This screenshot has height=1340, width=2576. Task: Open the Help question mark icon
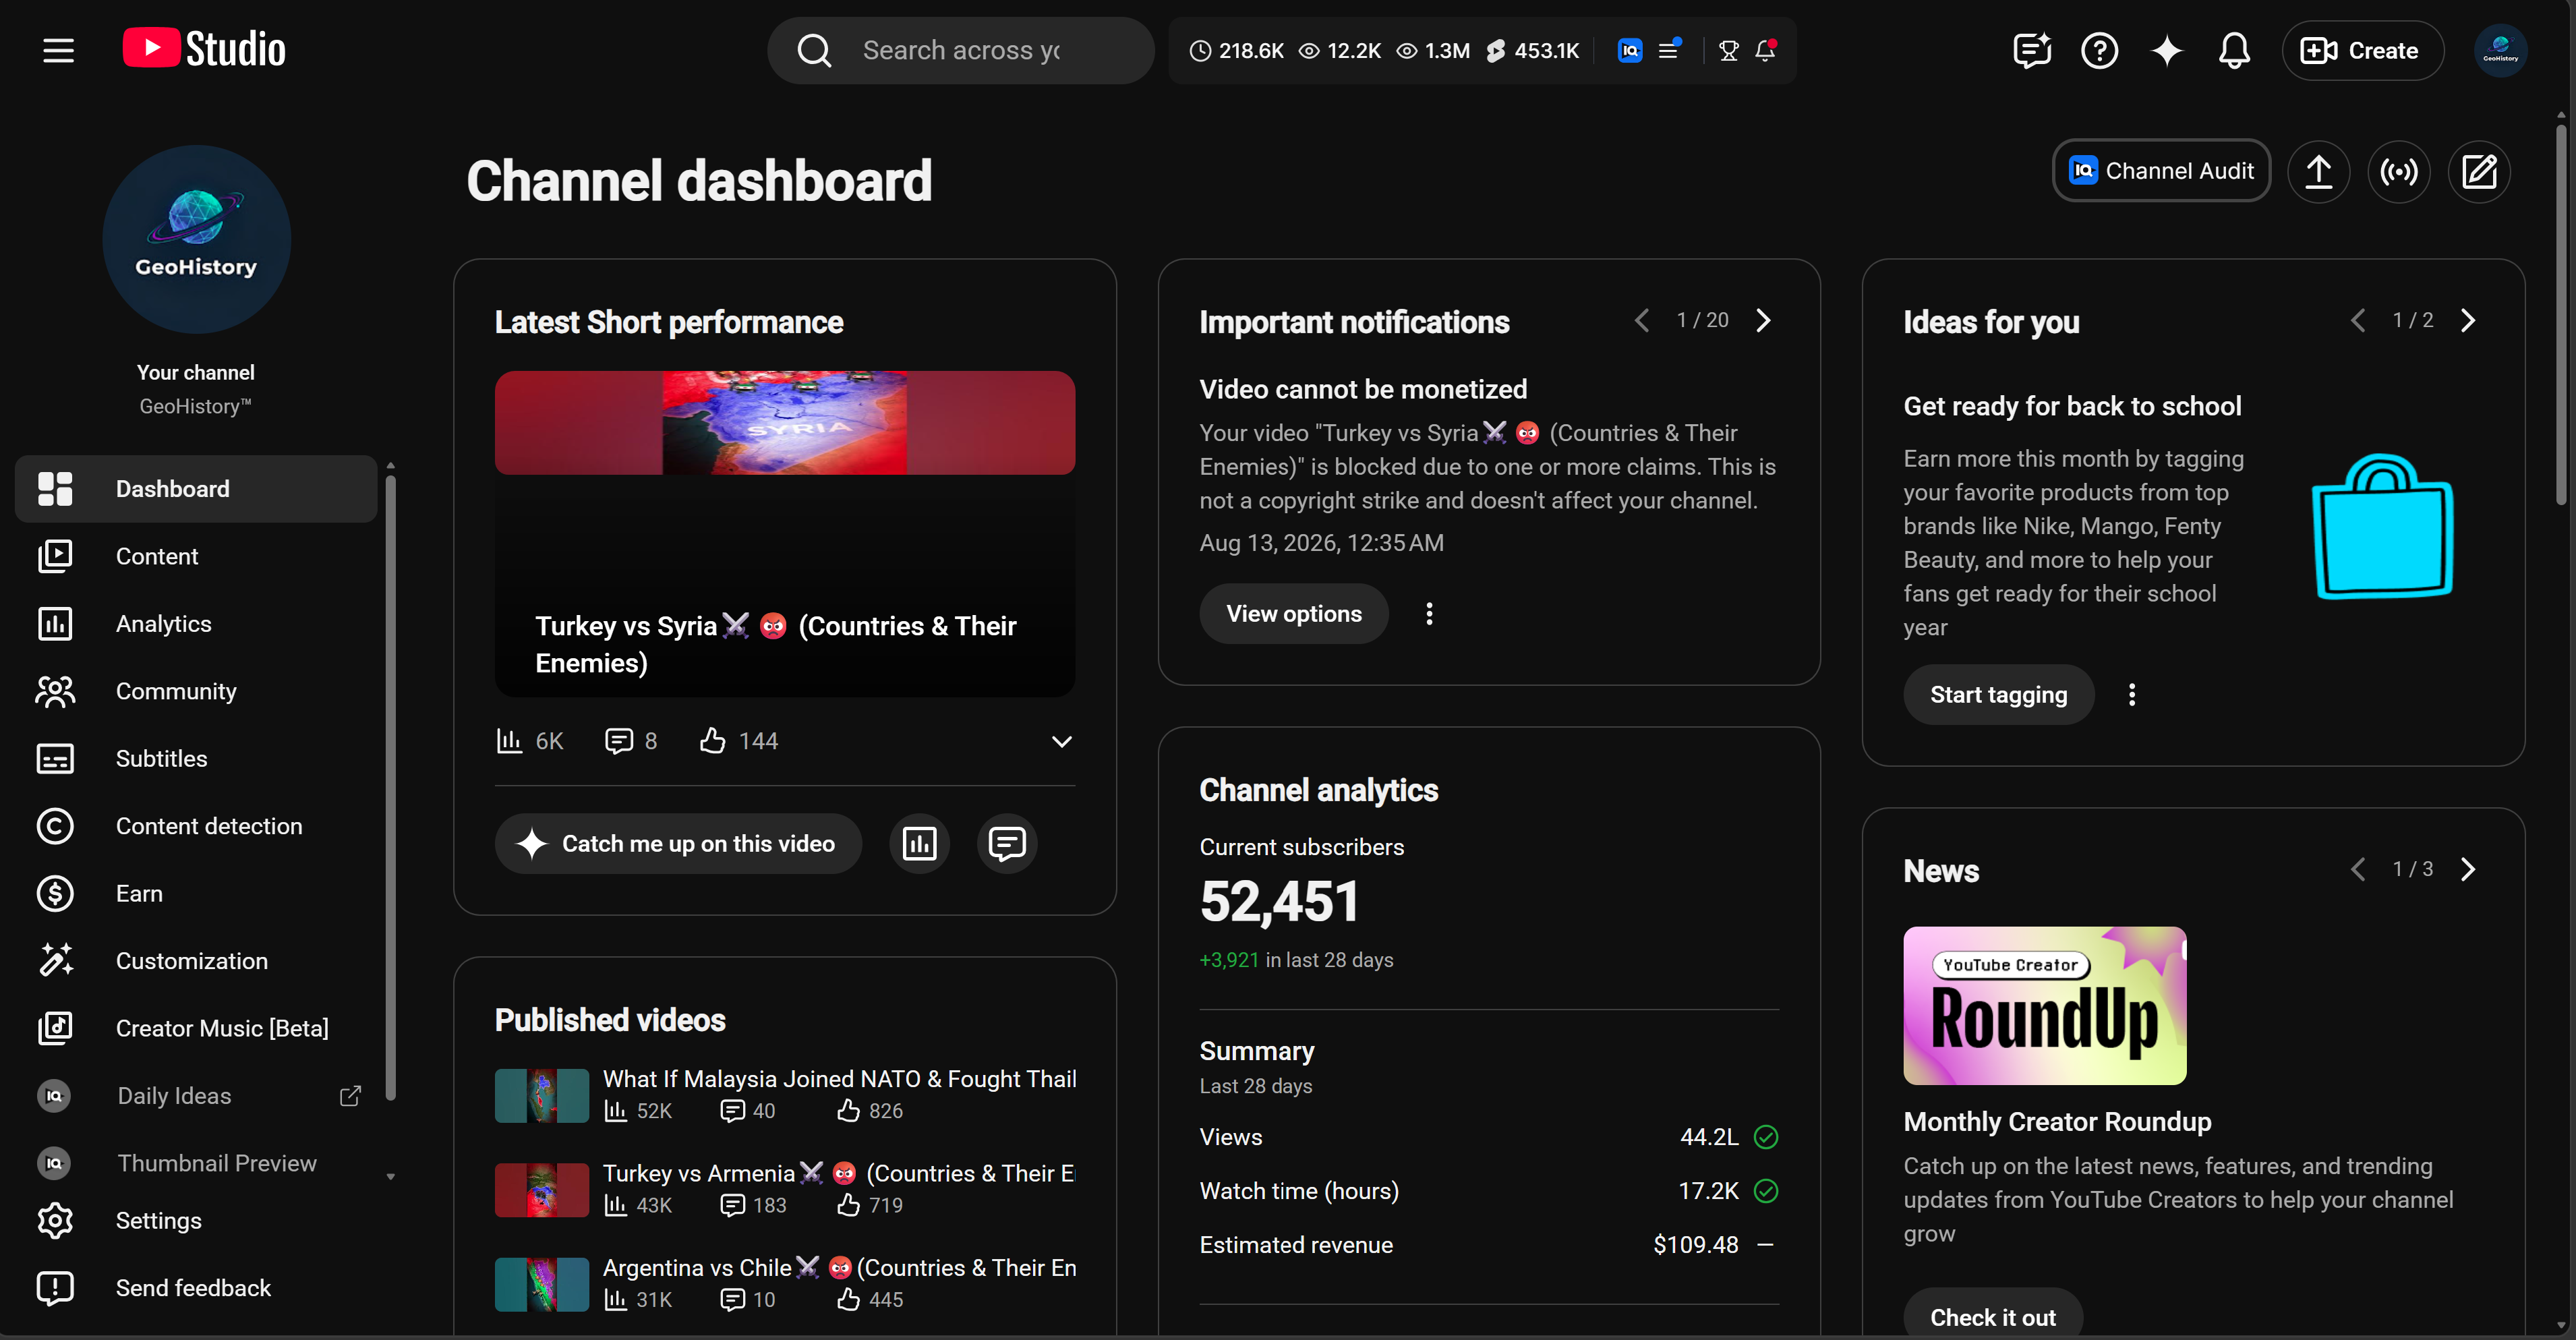tap(2099, 50)
